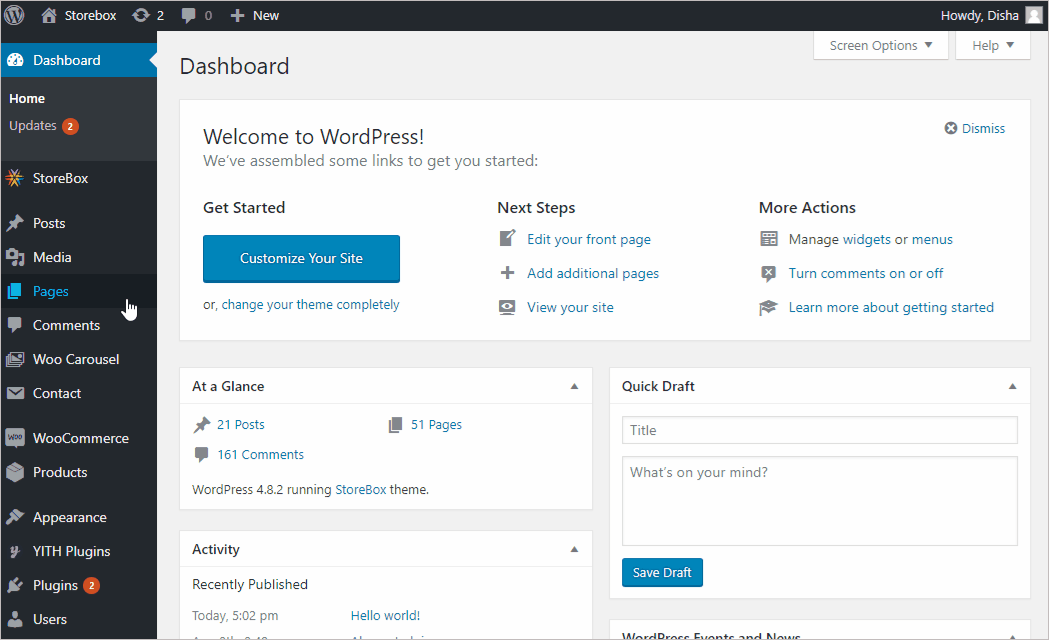This screenshot has width=1049, height=640.
Task: Open the 161 Comments link
Action: click(x=260, y=455)
